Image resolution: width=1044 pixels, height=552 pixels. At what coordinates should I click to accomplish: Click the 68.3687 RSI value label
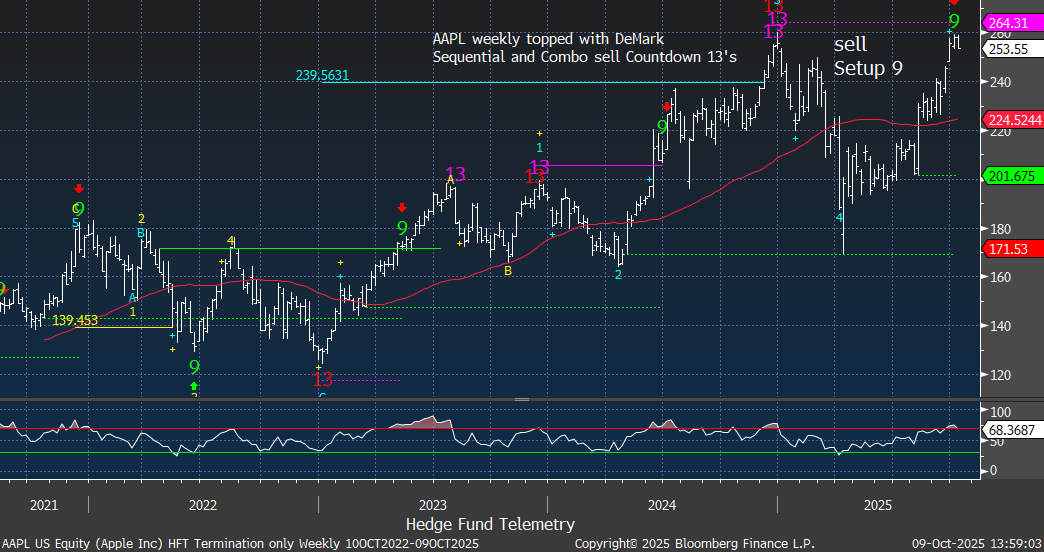point(1011,429)
